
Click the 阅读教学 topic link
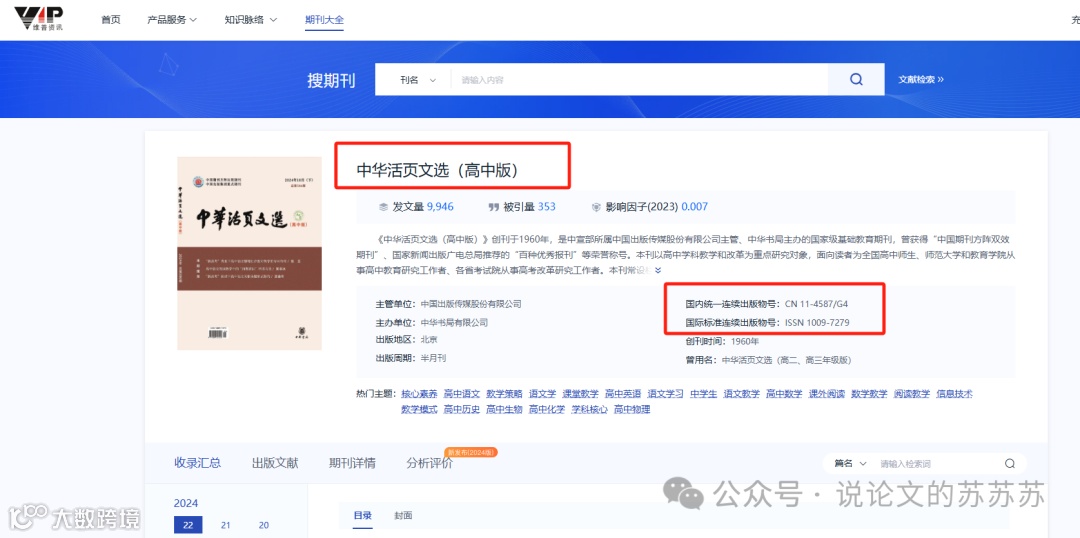click(912, 394)
